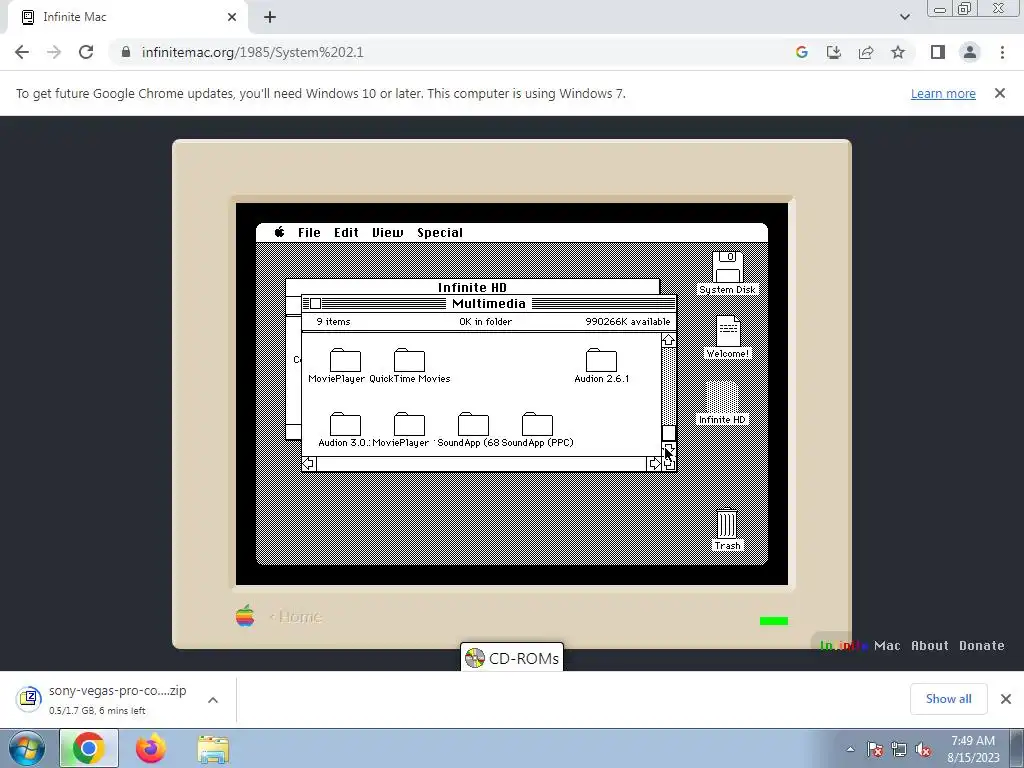
Task: Open Windows Explorer from the taskbar
Action: [213, 749]
